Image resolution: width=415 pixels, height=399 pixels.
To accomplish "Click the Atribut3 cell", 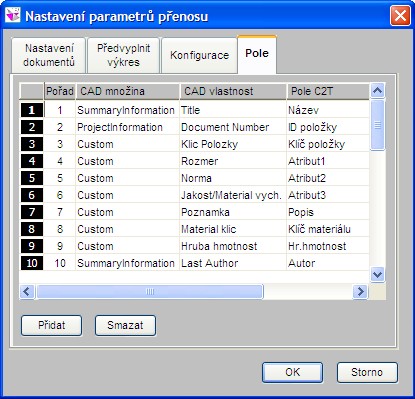I will (328, 195).
